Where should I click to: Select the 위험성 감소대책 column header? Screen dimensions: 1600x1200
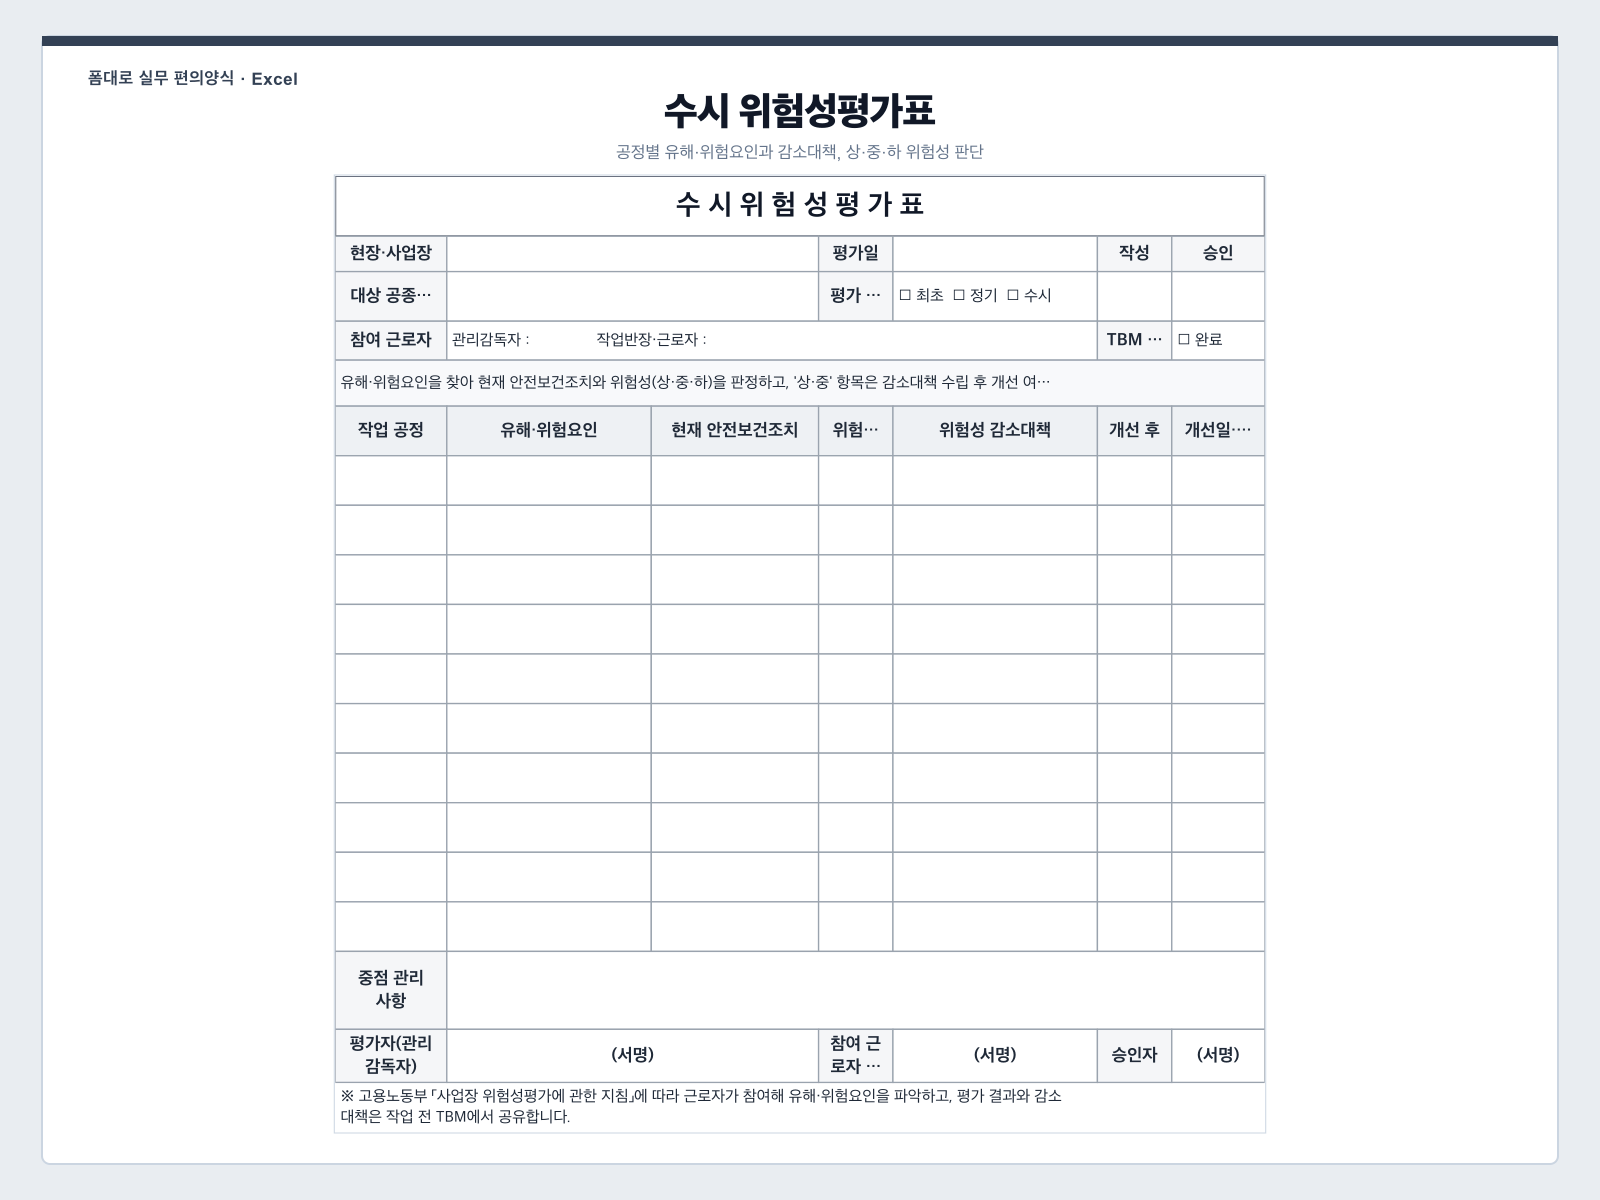995,431
